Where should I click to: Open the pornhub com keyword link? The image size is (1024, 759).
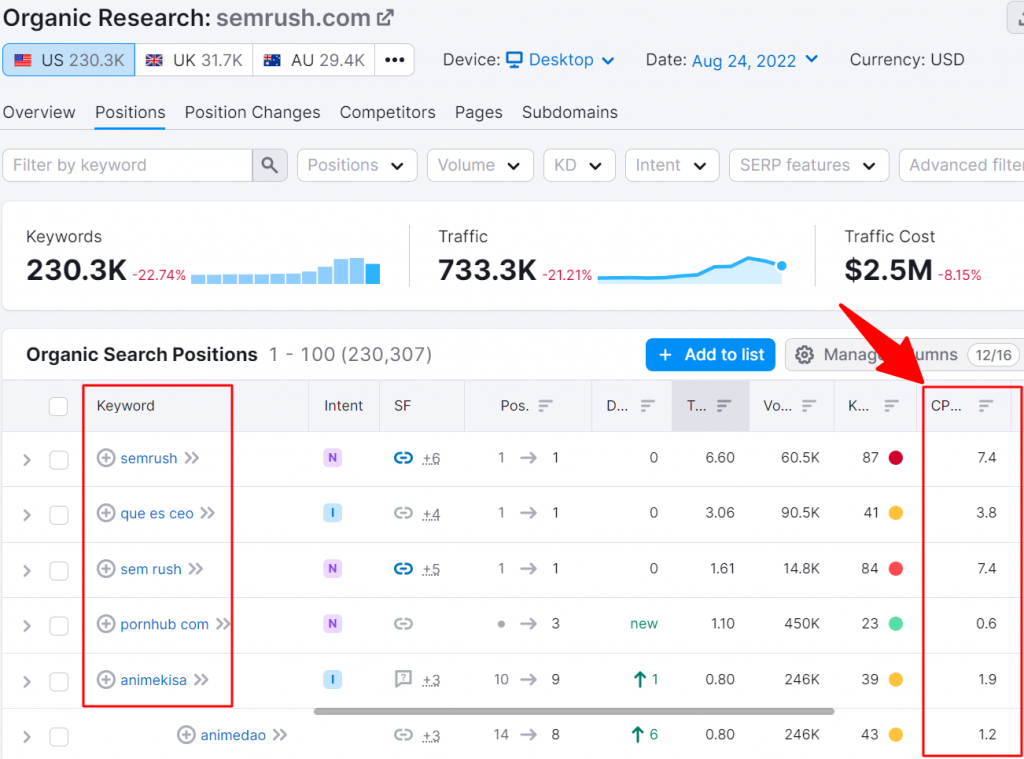(165, 624)
